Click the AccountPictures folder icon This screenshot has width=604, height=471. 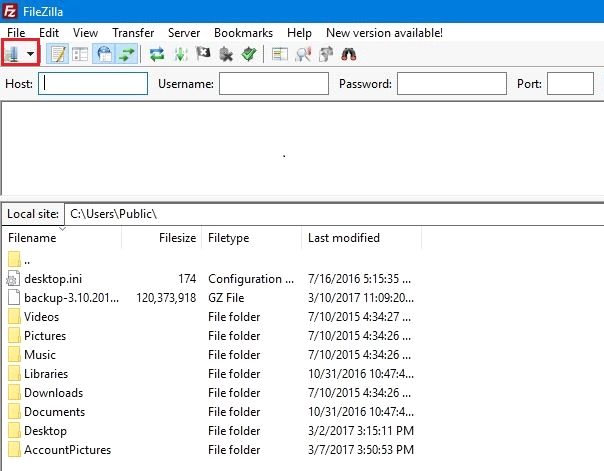pos(14,450)
